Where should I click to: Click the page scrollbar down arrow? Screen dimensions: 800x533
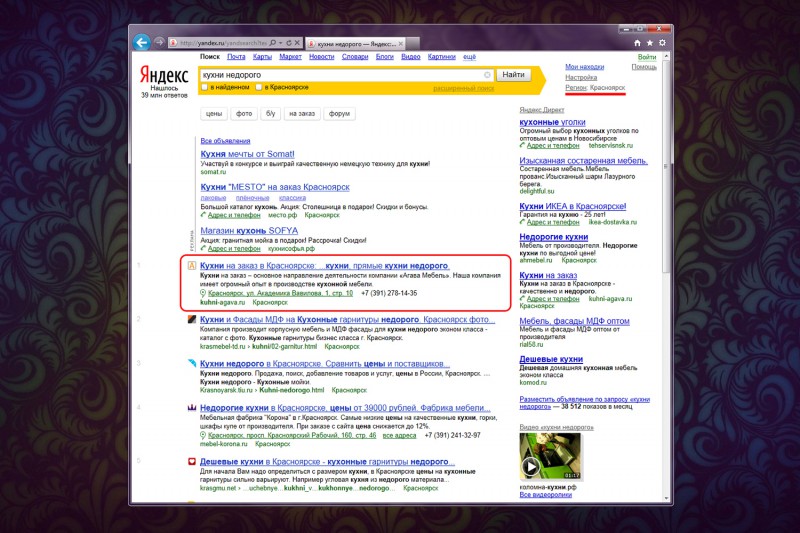(666, 498)
